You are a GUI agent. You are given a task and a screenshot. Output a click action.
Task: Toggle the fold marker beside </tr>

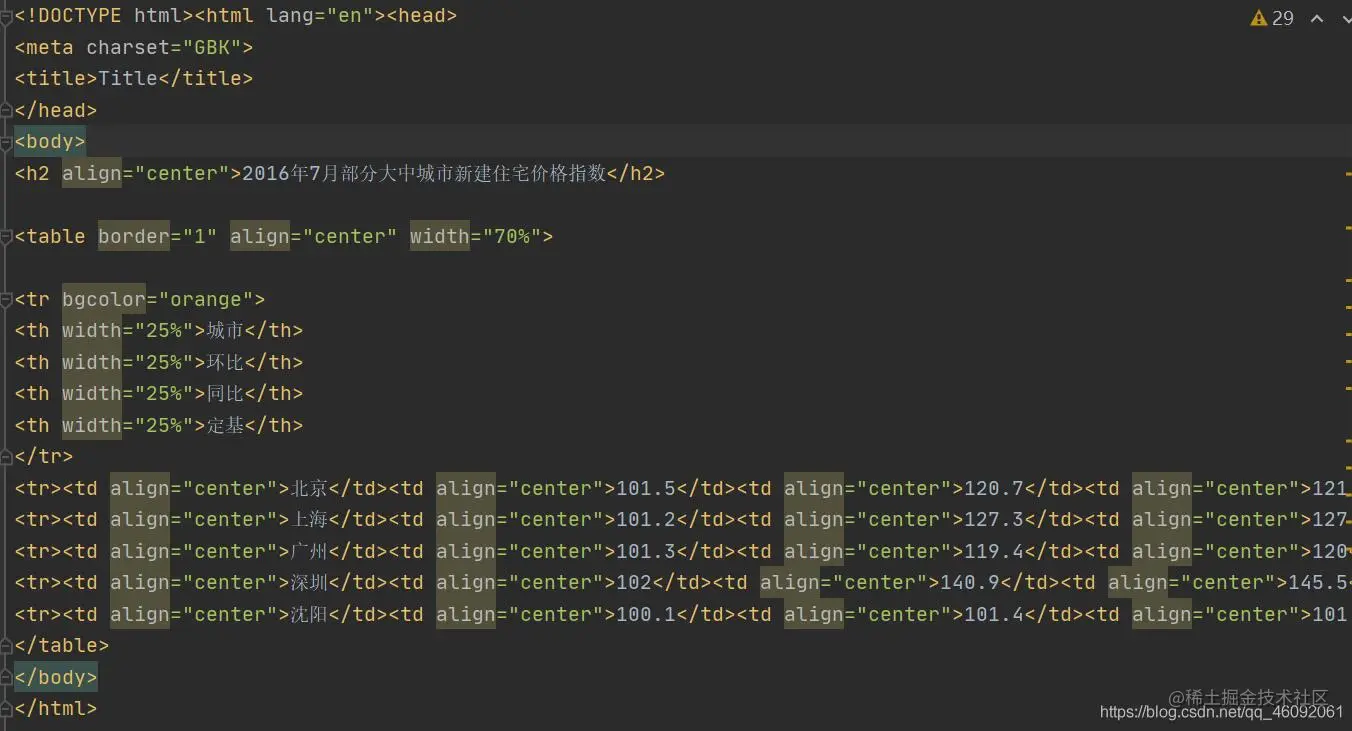pyautogui.click(x=7, y=456)
